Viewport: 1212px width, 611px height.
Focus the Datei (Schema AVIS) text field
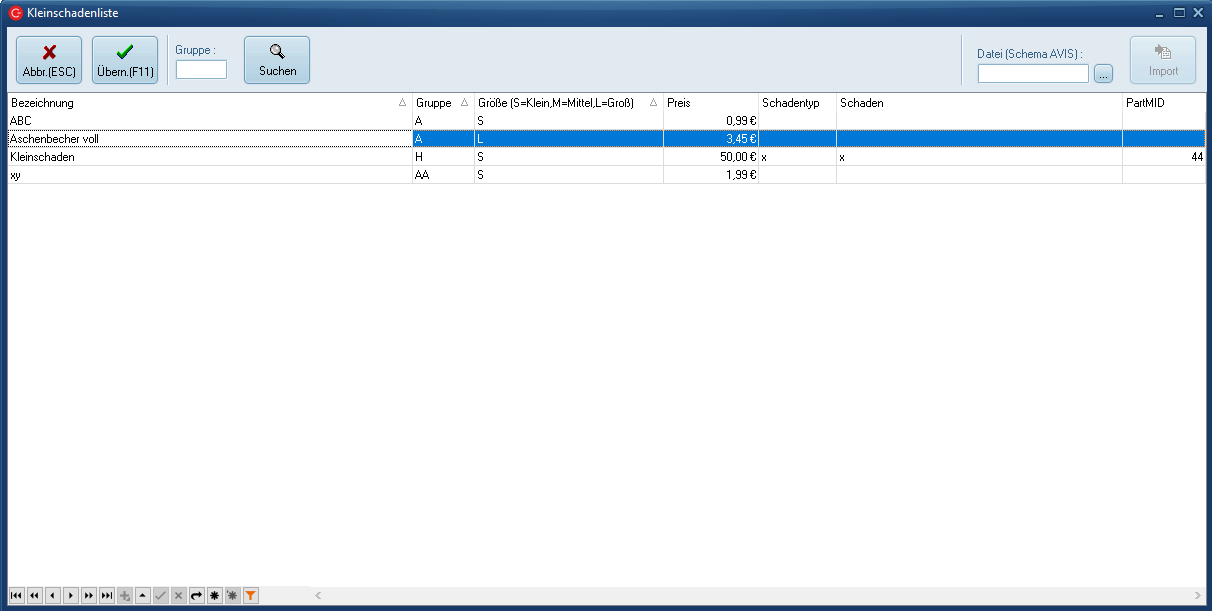[x=1032, y=73]
